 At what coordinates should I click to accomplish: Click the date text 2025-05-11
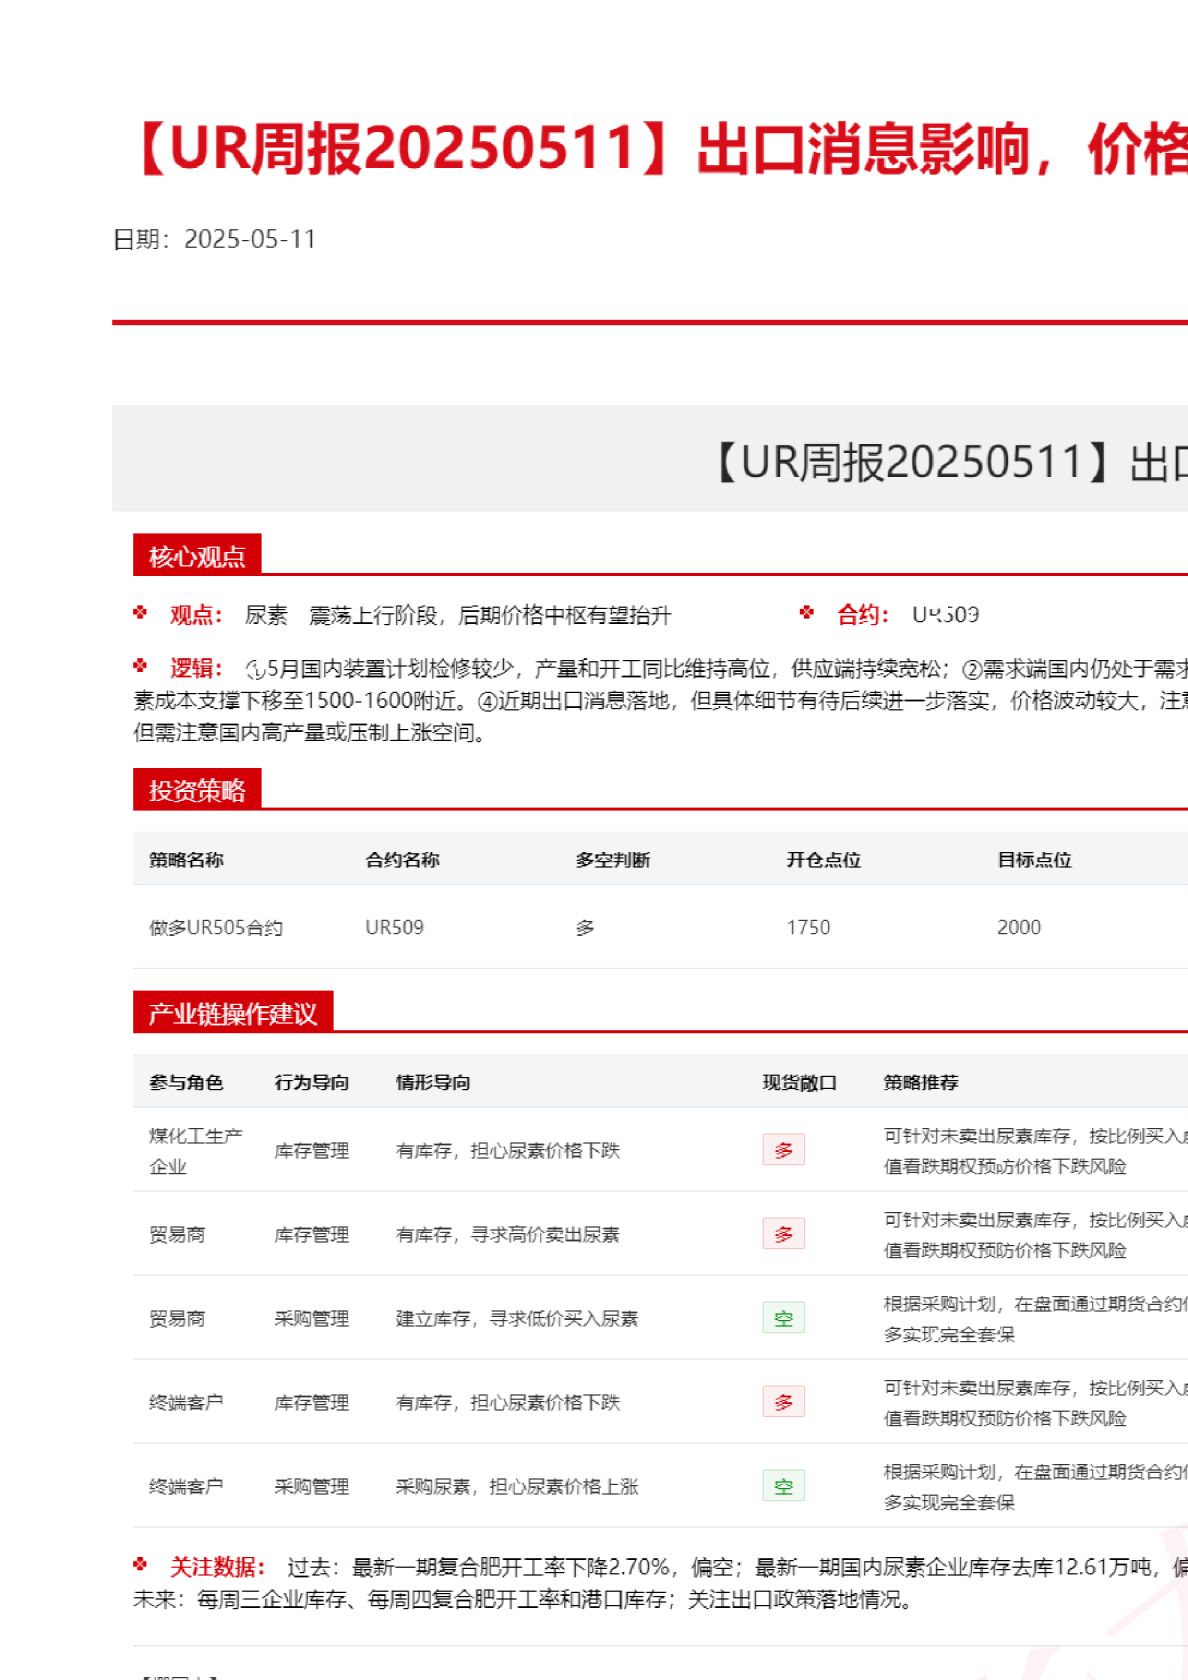tap(250, 239)
